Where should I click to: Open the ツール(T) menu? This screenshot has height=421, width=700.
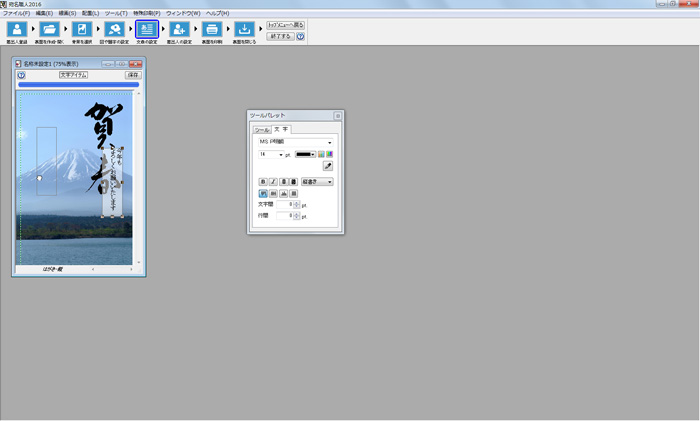pos(116,13)
